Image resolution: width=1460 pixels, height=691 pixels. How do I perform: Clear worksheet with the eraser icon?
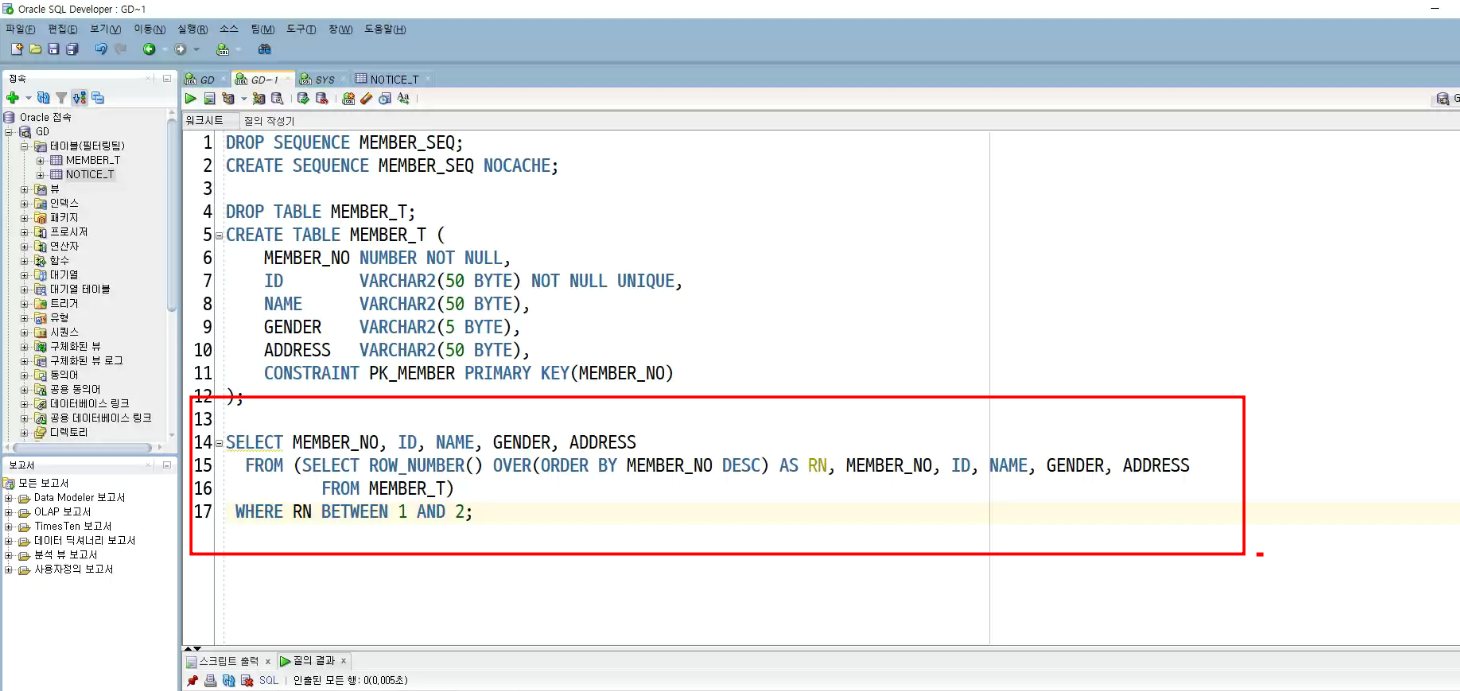(366, 98)
